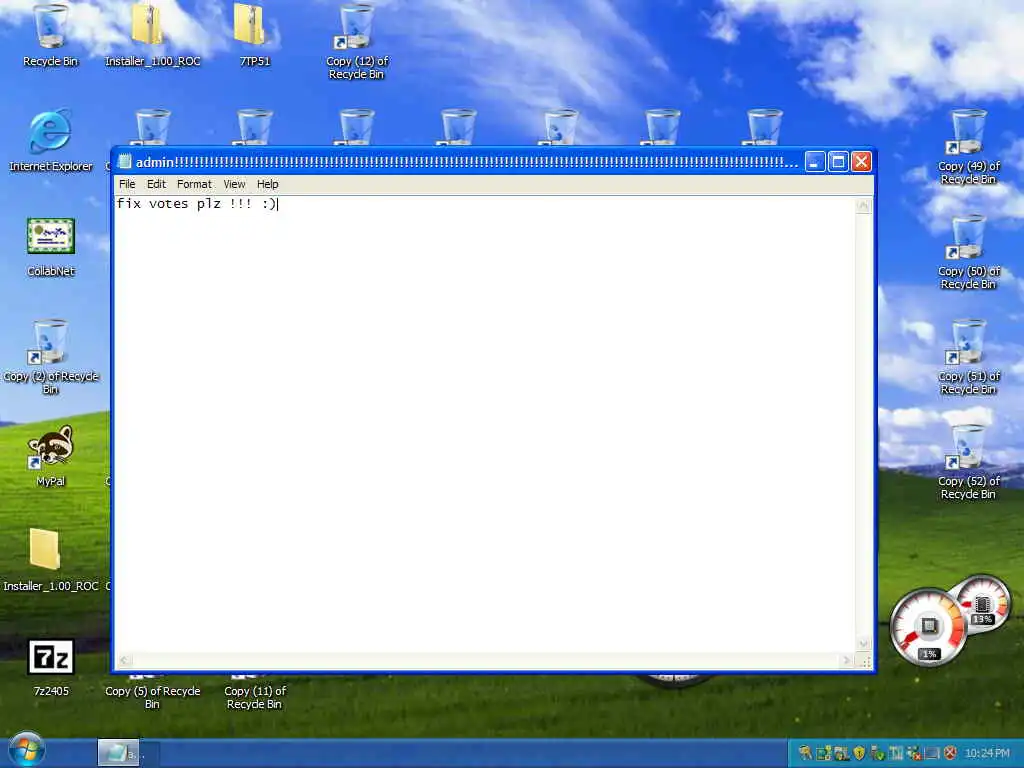Image resolution: width=1024 pixels, height=768 pixels.
Task: Click the vertical scrollbar down arrow
Action: coord(863,643)
